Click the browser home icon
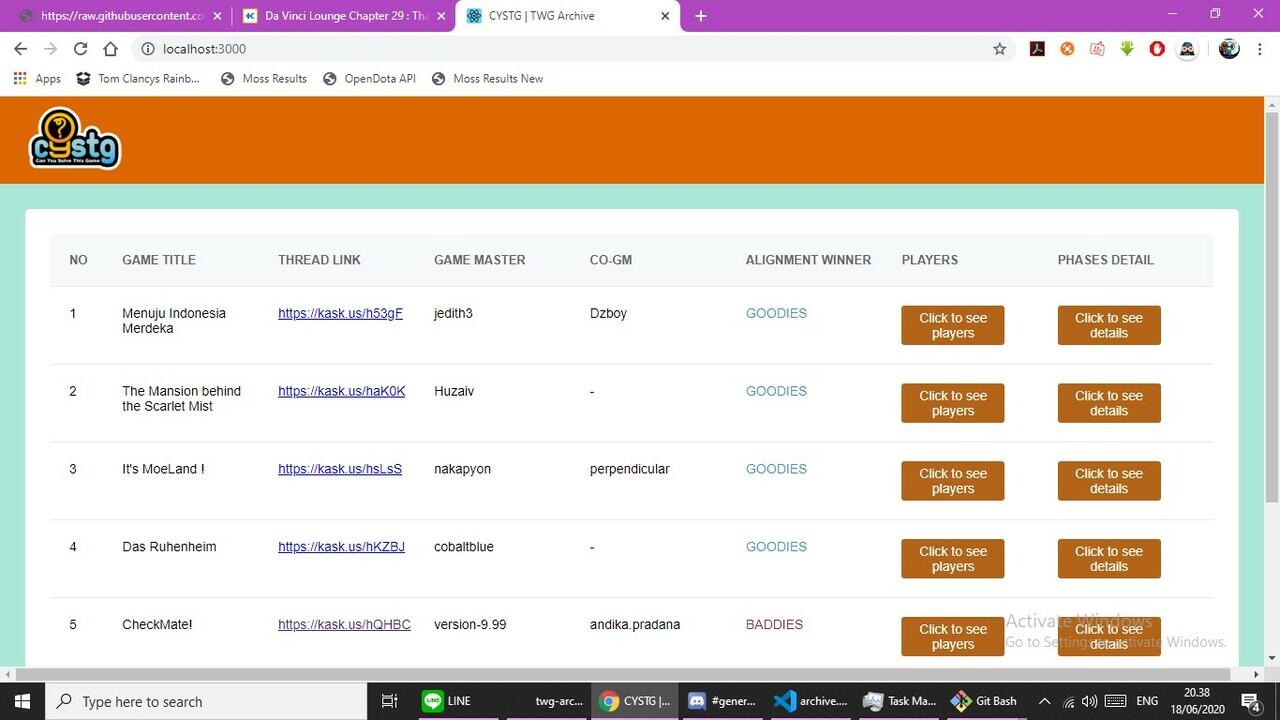The image size is (1280, 720). click(110, 49)
